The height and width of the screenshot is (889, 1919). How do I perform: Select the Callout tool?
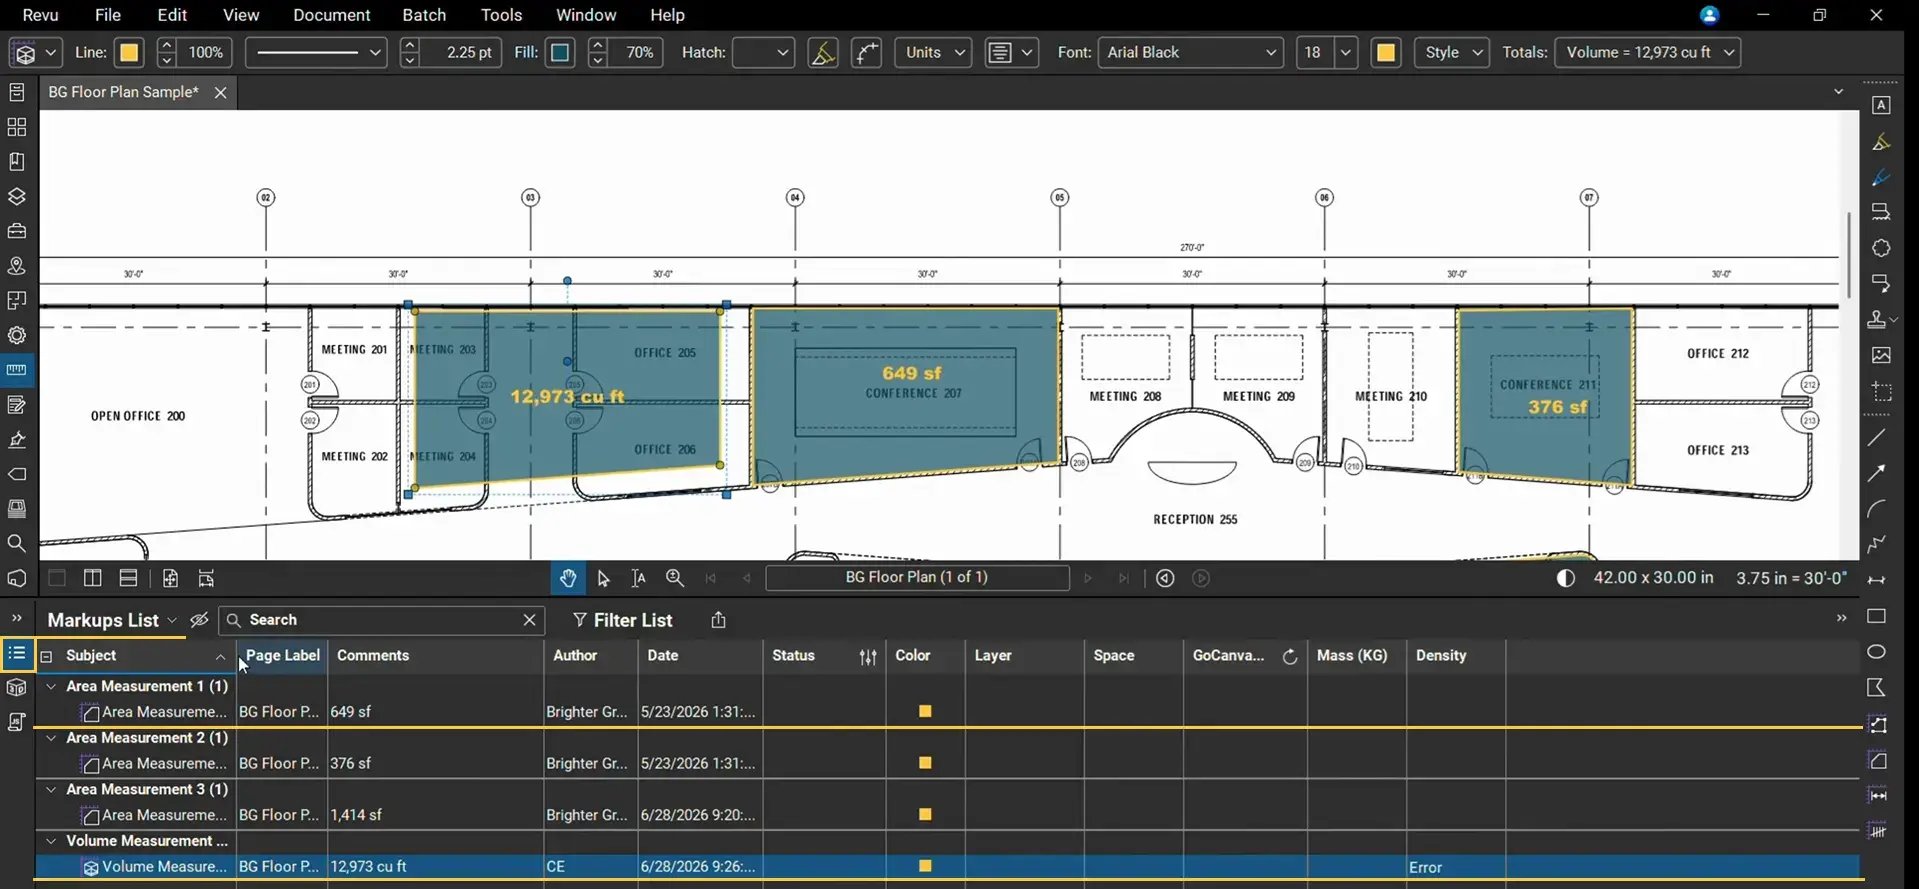coord(1880,284)
